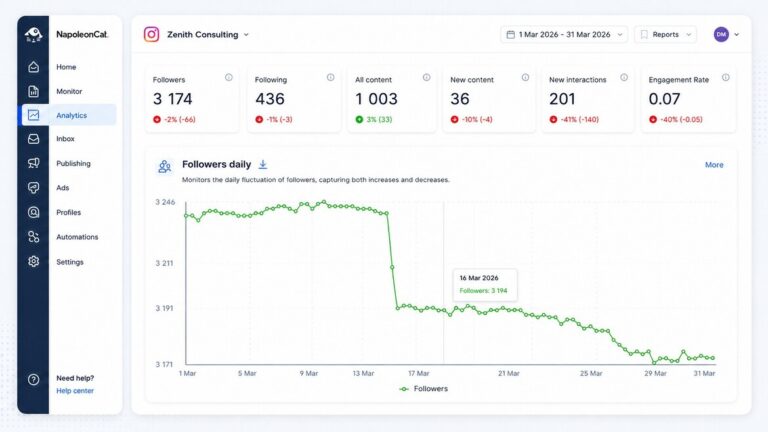Image resolution: width=768 pixels, height=432 pixels.
Task: Click the Profiles icon in sidebar
Action: tap(33, 212)
